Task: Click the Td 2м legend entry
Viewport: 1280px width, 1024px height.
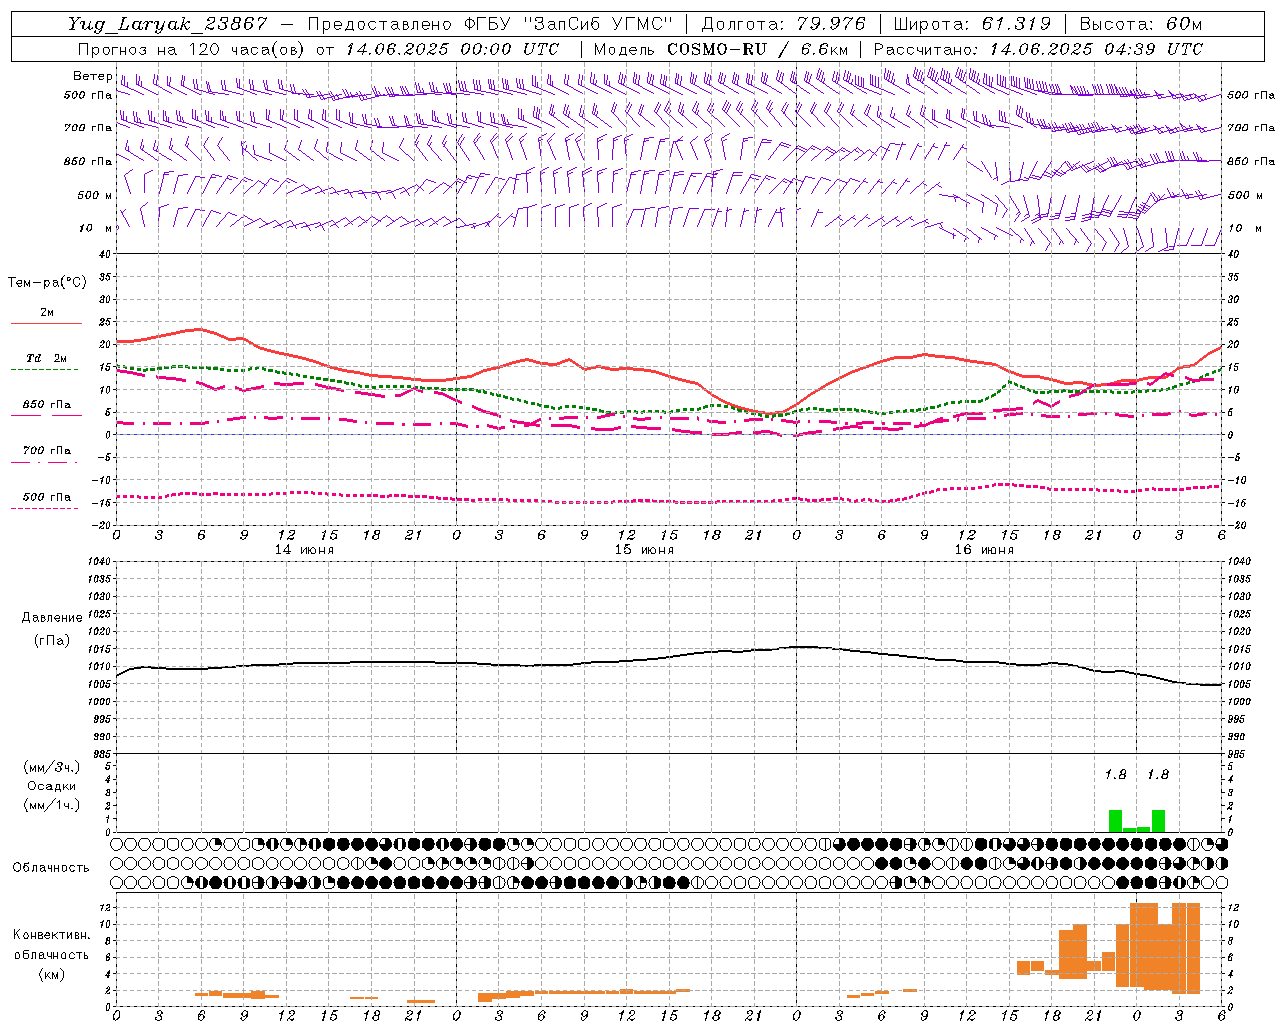Action: pyautogui.click(x=46, y=358)
